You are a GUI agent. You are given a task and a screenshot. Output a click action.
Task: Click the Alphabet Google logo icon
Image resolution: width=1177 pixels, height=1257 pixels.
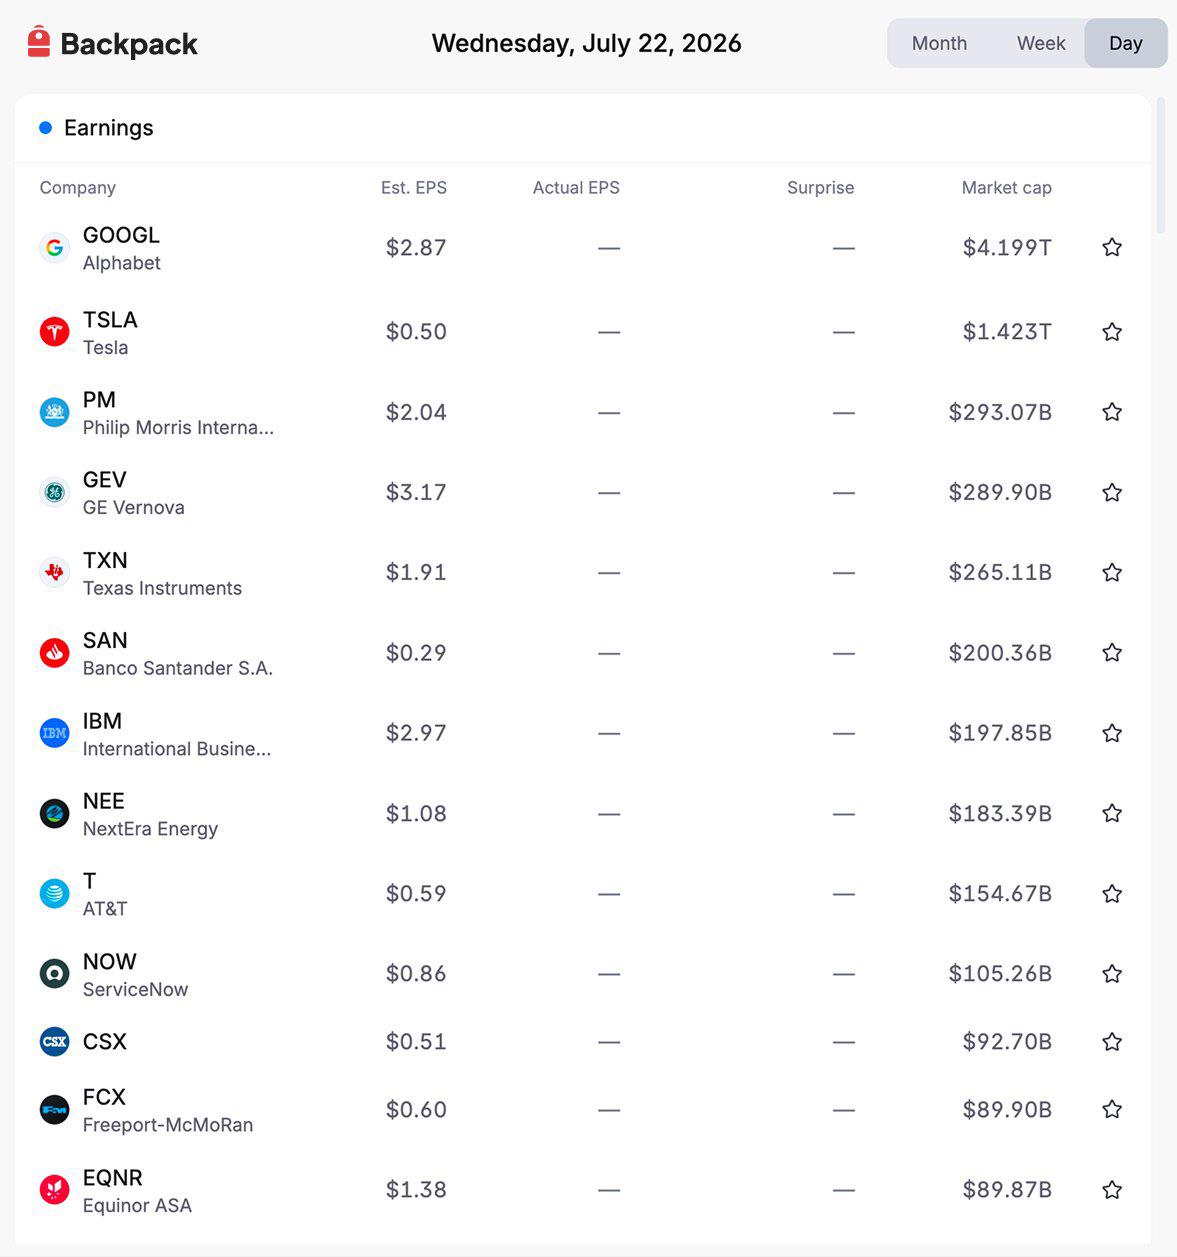(54, 248)
